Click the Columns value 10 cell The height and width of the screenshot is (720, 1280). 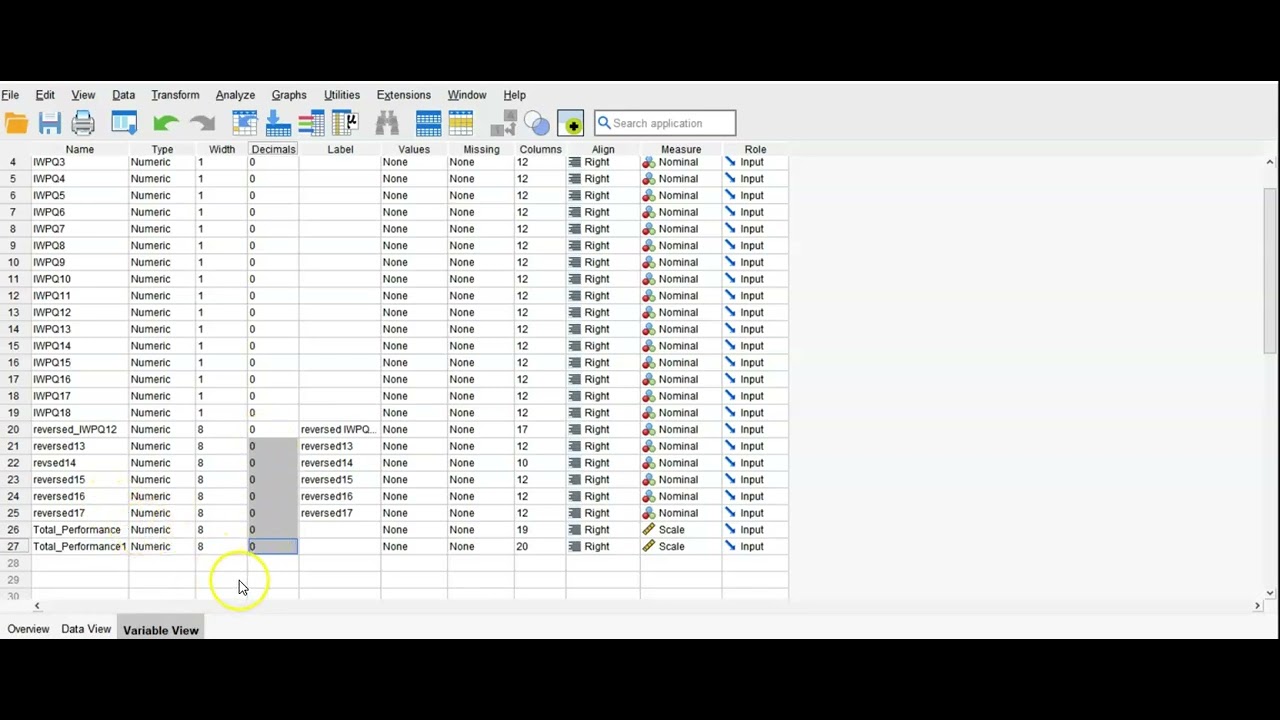540,463
